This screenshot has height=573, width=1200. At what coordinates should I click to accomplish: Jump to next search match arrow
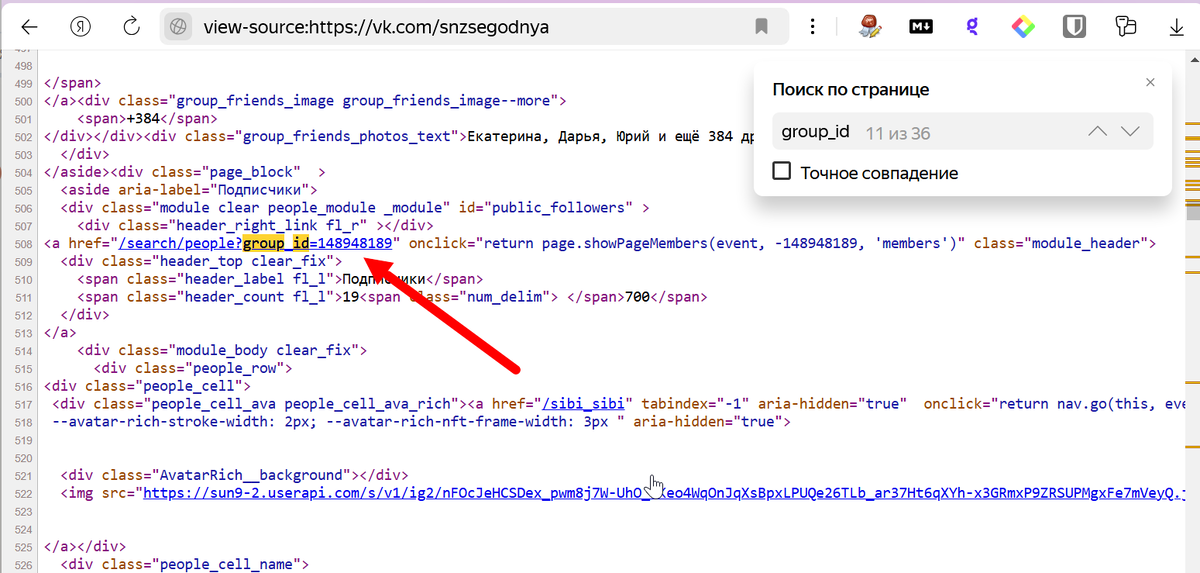1130,131
